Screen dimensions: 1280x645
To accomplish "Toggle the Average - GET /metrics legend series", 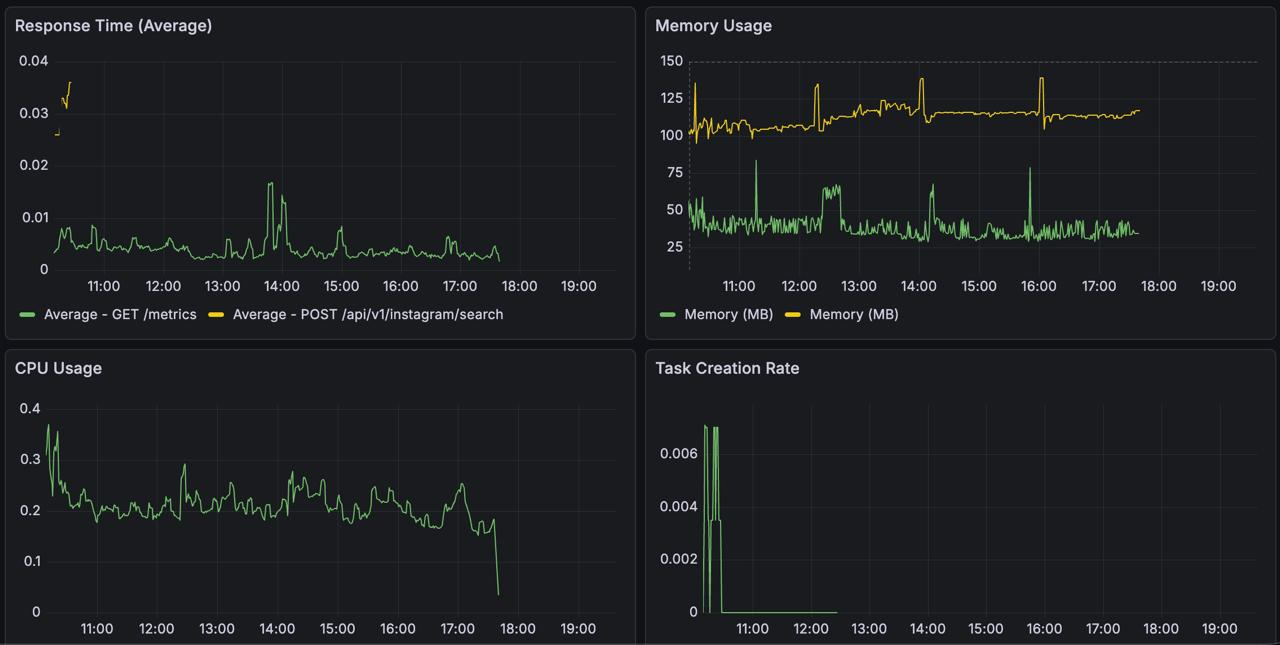I will tap(120, 314).
